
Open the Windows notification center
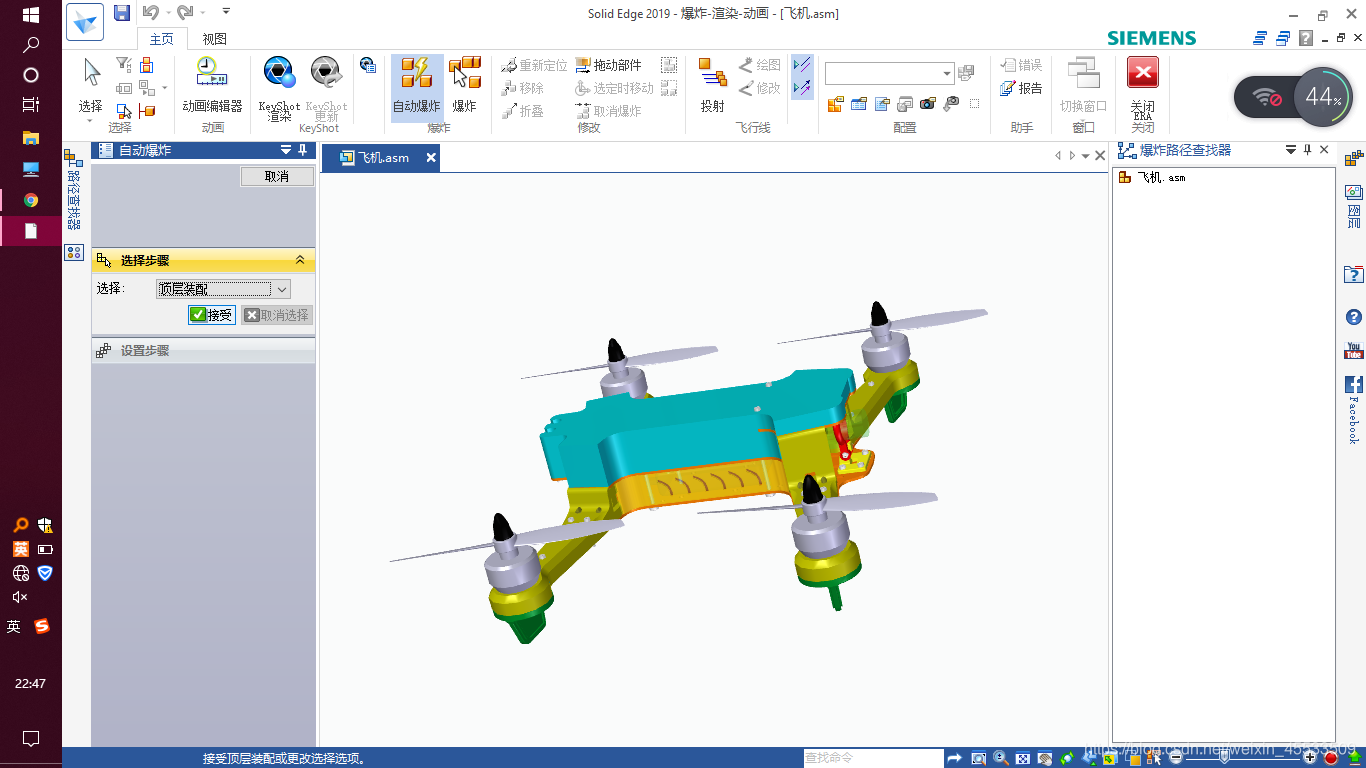click(x=31, y=739)
